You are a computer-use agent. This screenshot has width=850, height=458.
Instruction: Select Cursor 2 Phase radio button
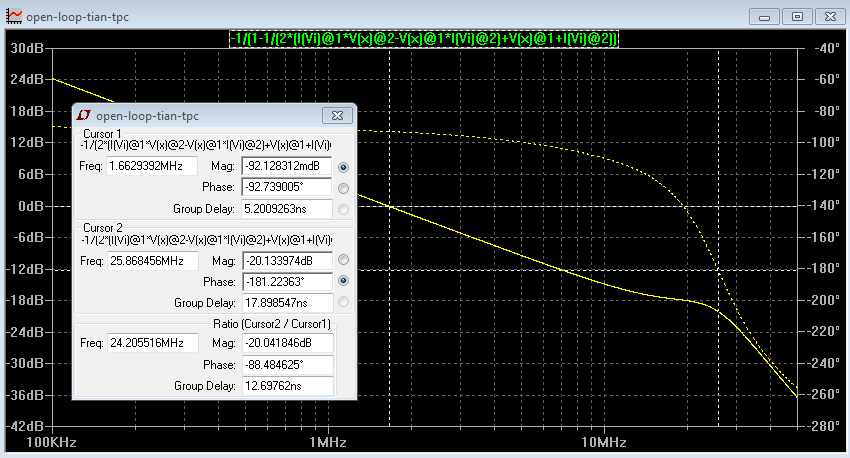pyautogui.click(x=343, y=281)
